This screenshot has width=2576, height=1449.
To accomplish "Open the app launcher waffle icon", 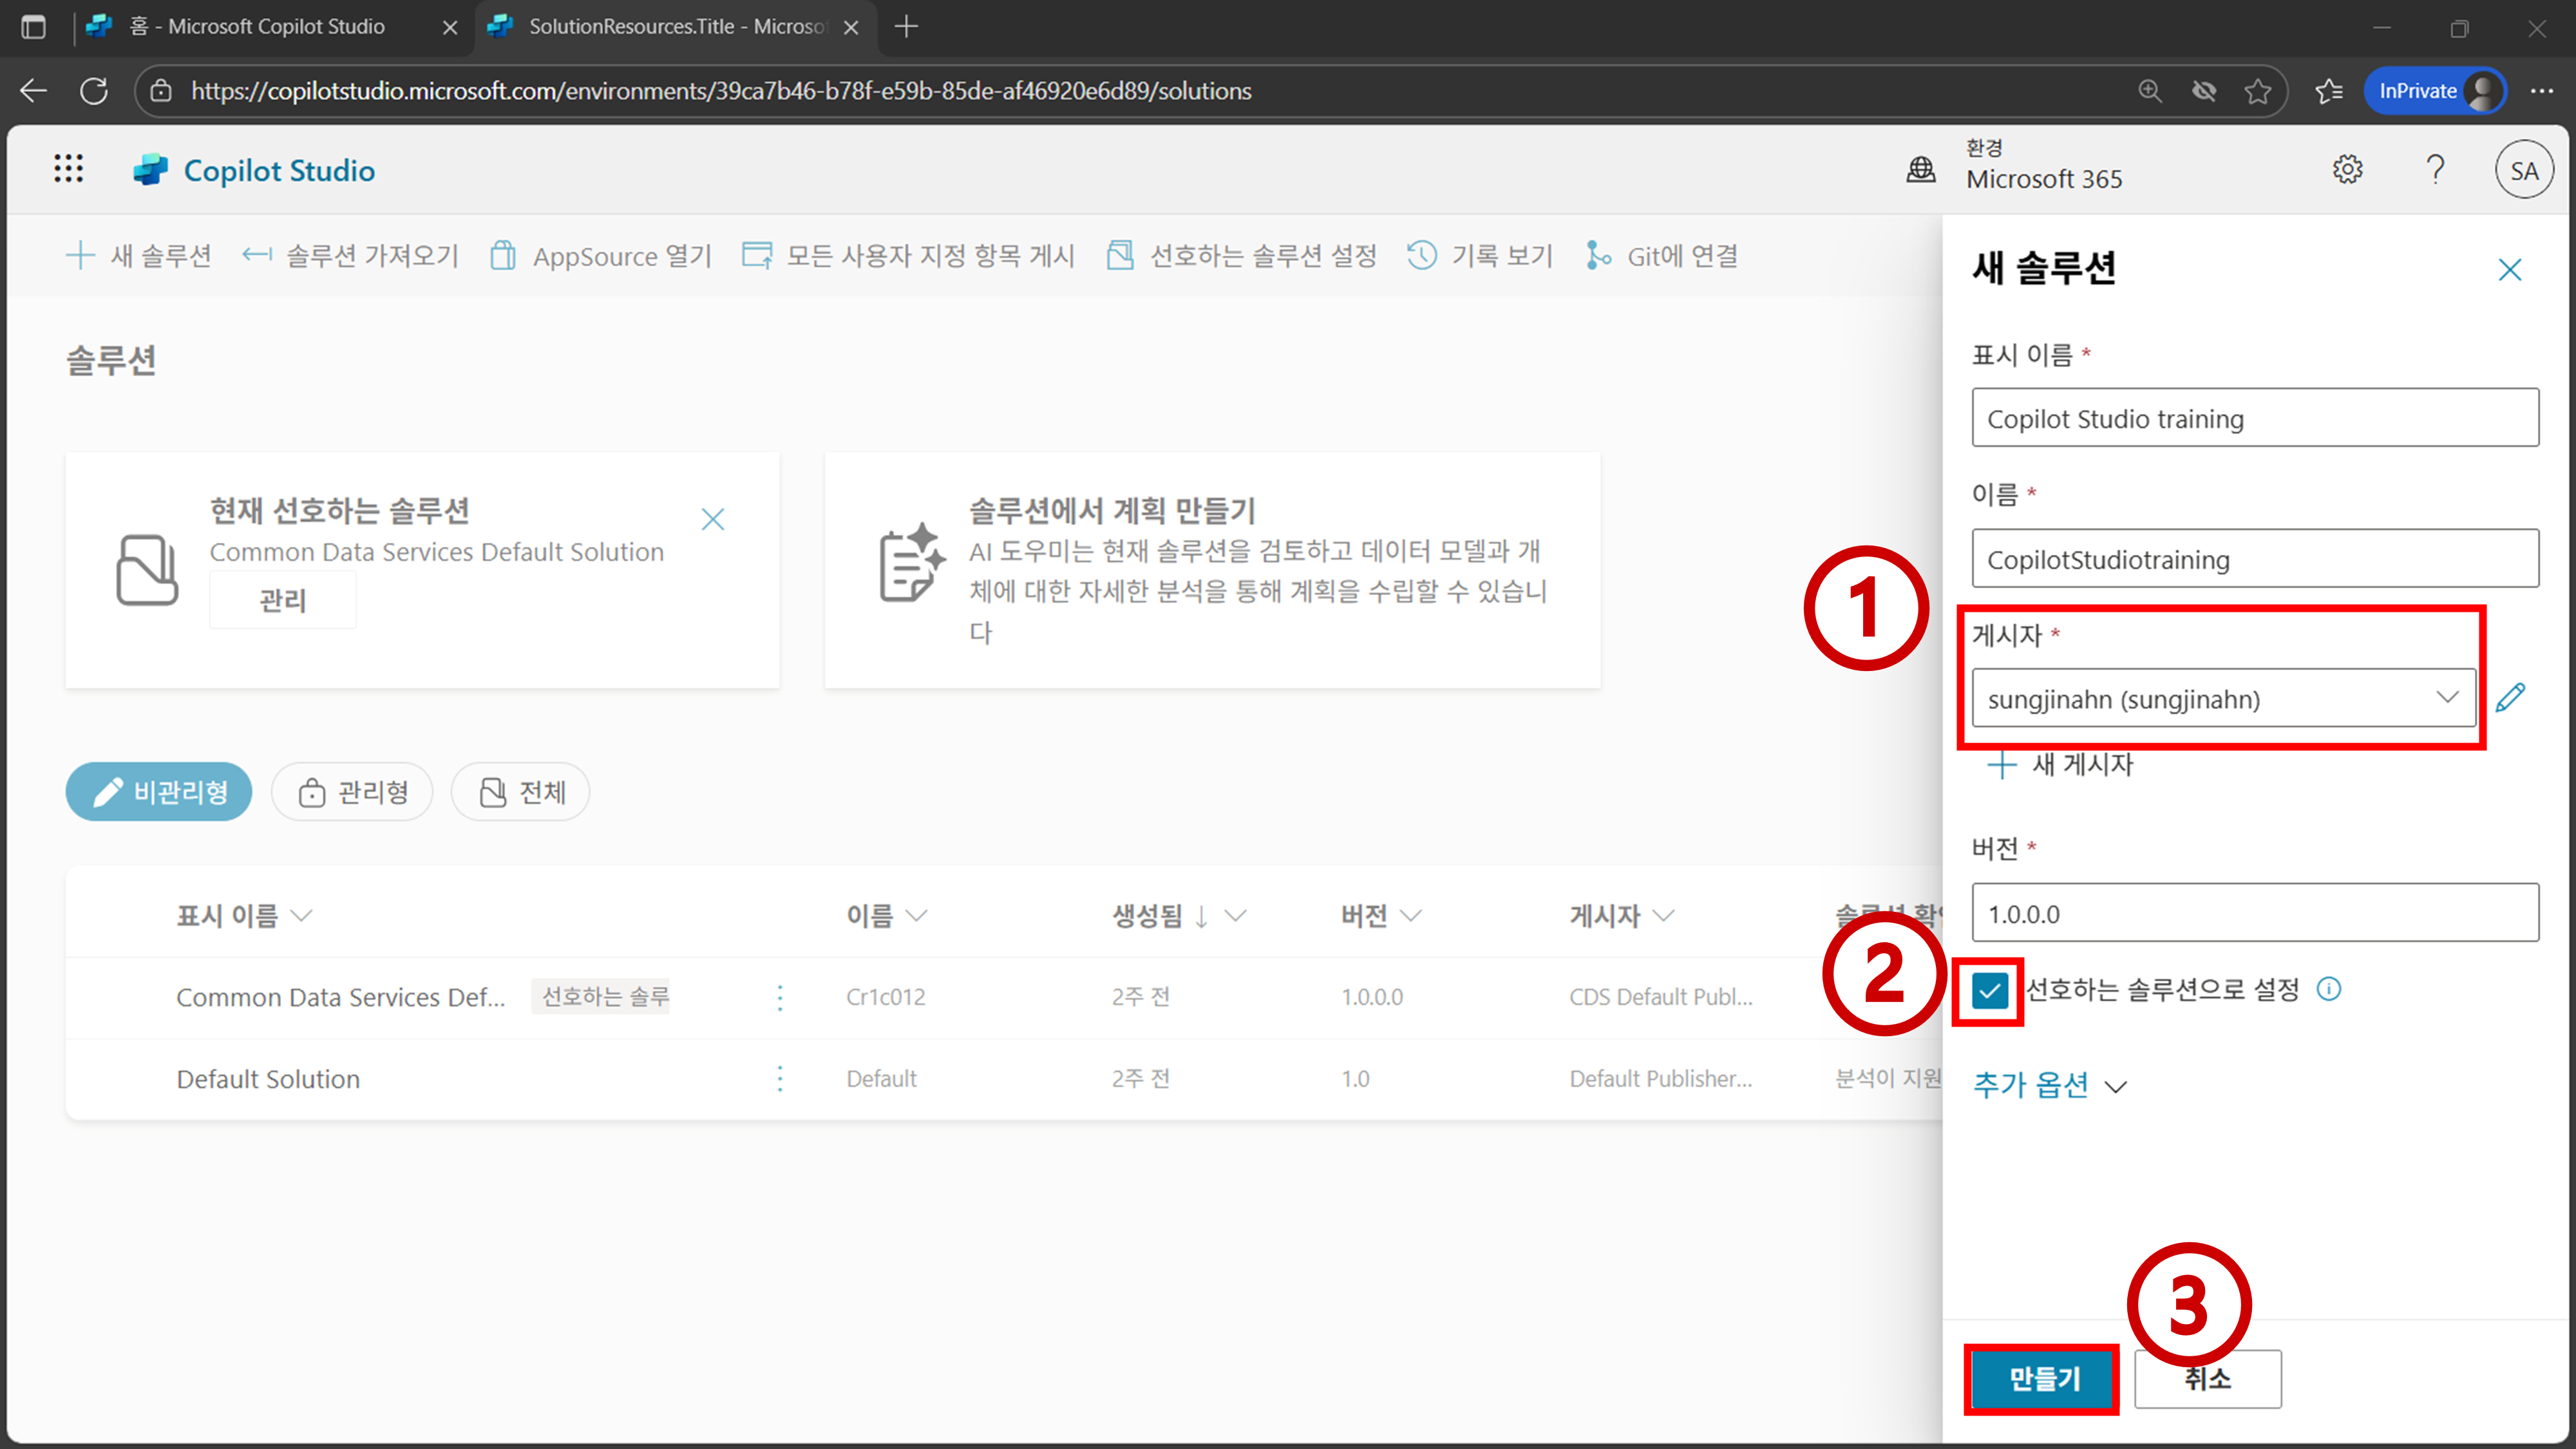I will tap(68, 169).
